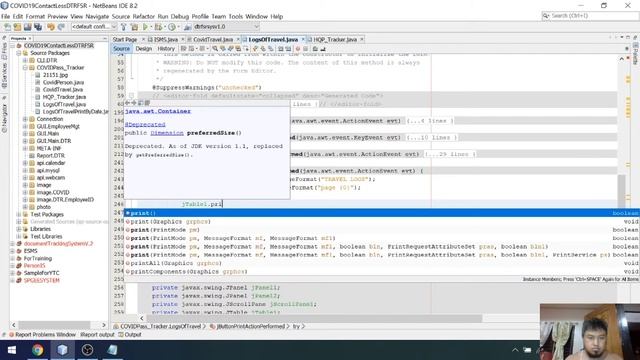Open the Refactor menu
Screen dimensions: 640x360
(144, 16)
